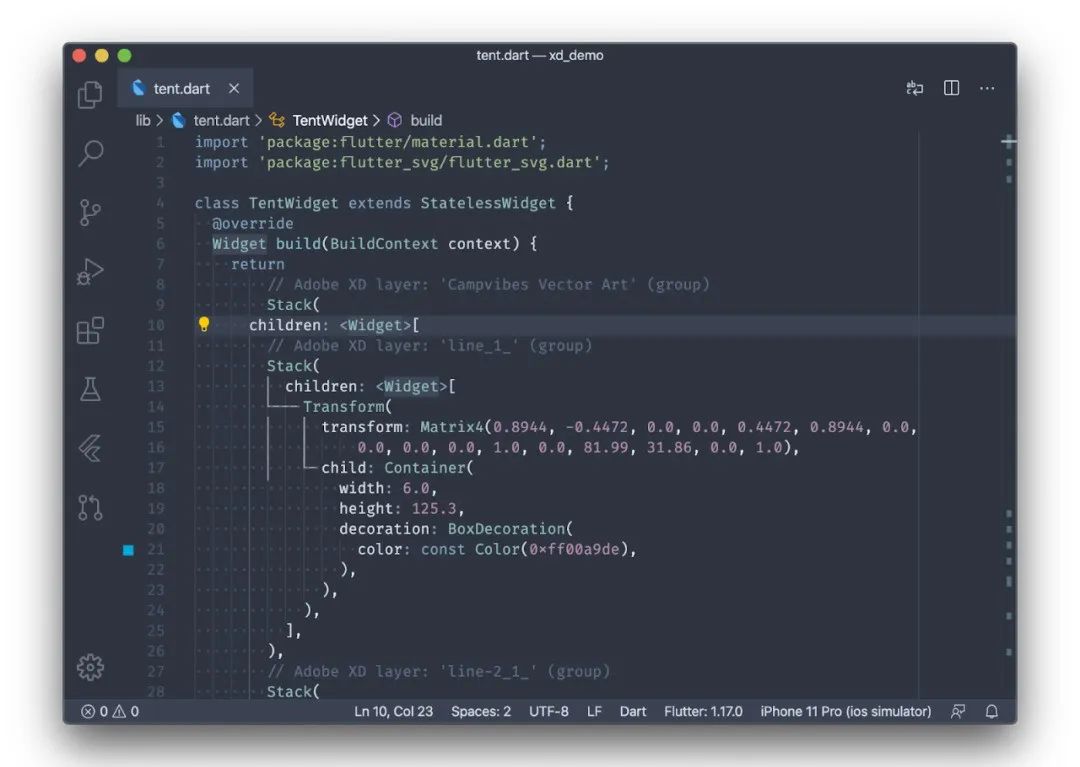Image resolution: width=1080 pixels, height=767 pixels.
Task: Open the Testing flask view
Action: point(90,389)
